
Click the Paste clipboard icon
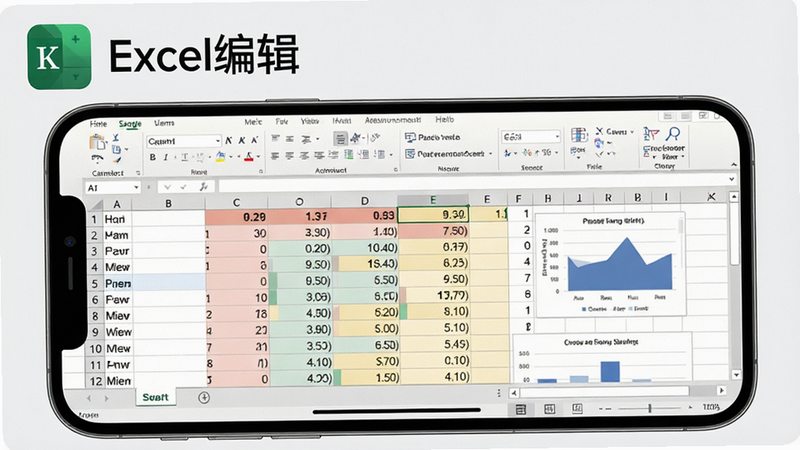(97, 142)
